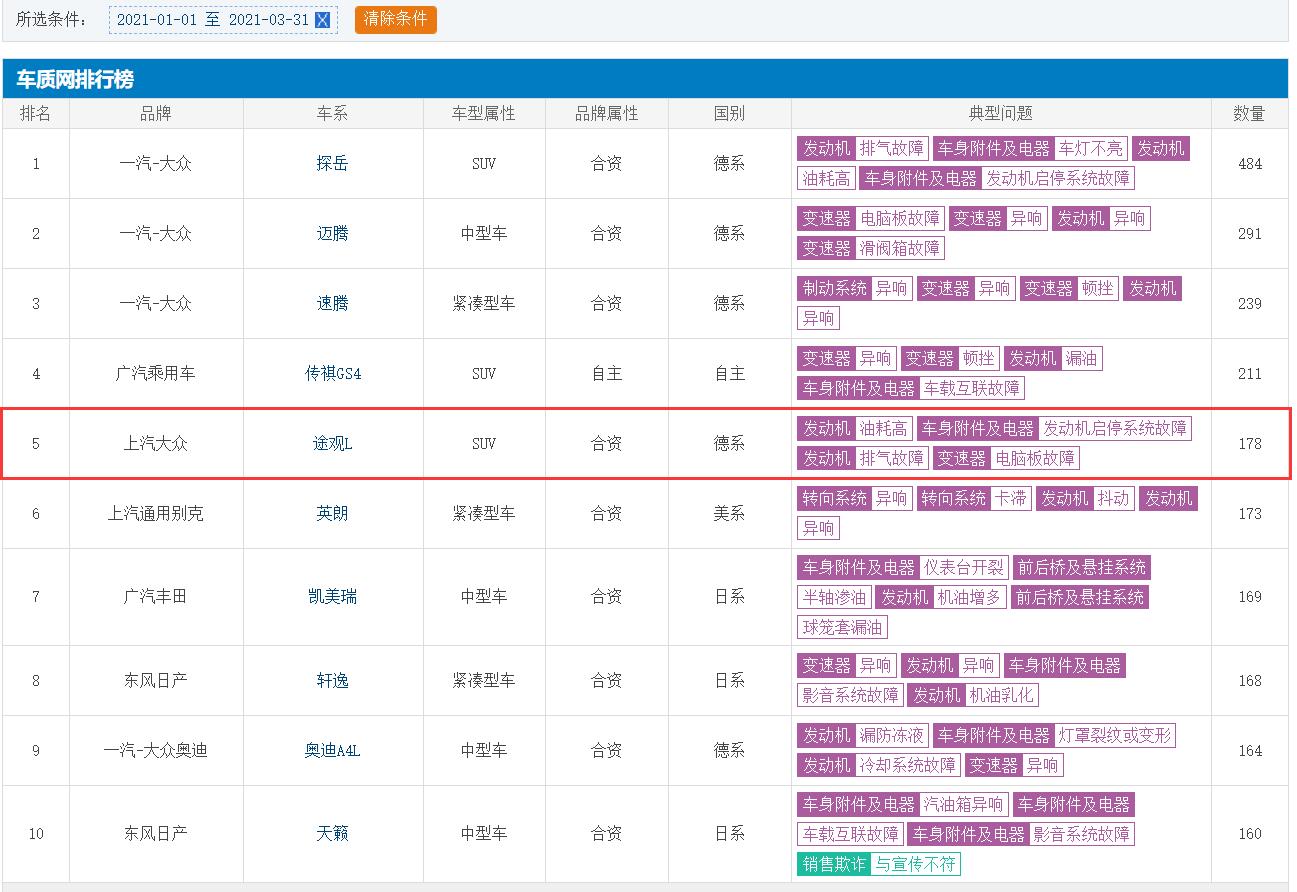
Task: Click the 车灯不亮 tag in 探岳 row
Action: click(x=1091, y=149)
